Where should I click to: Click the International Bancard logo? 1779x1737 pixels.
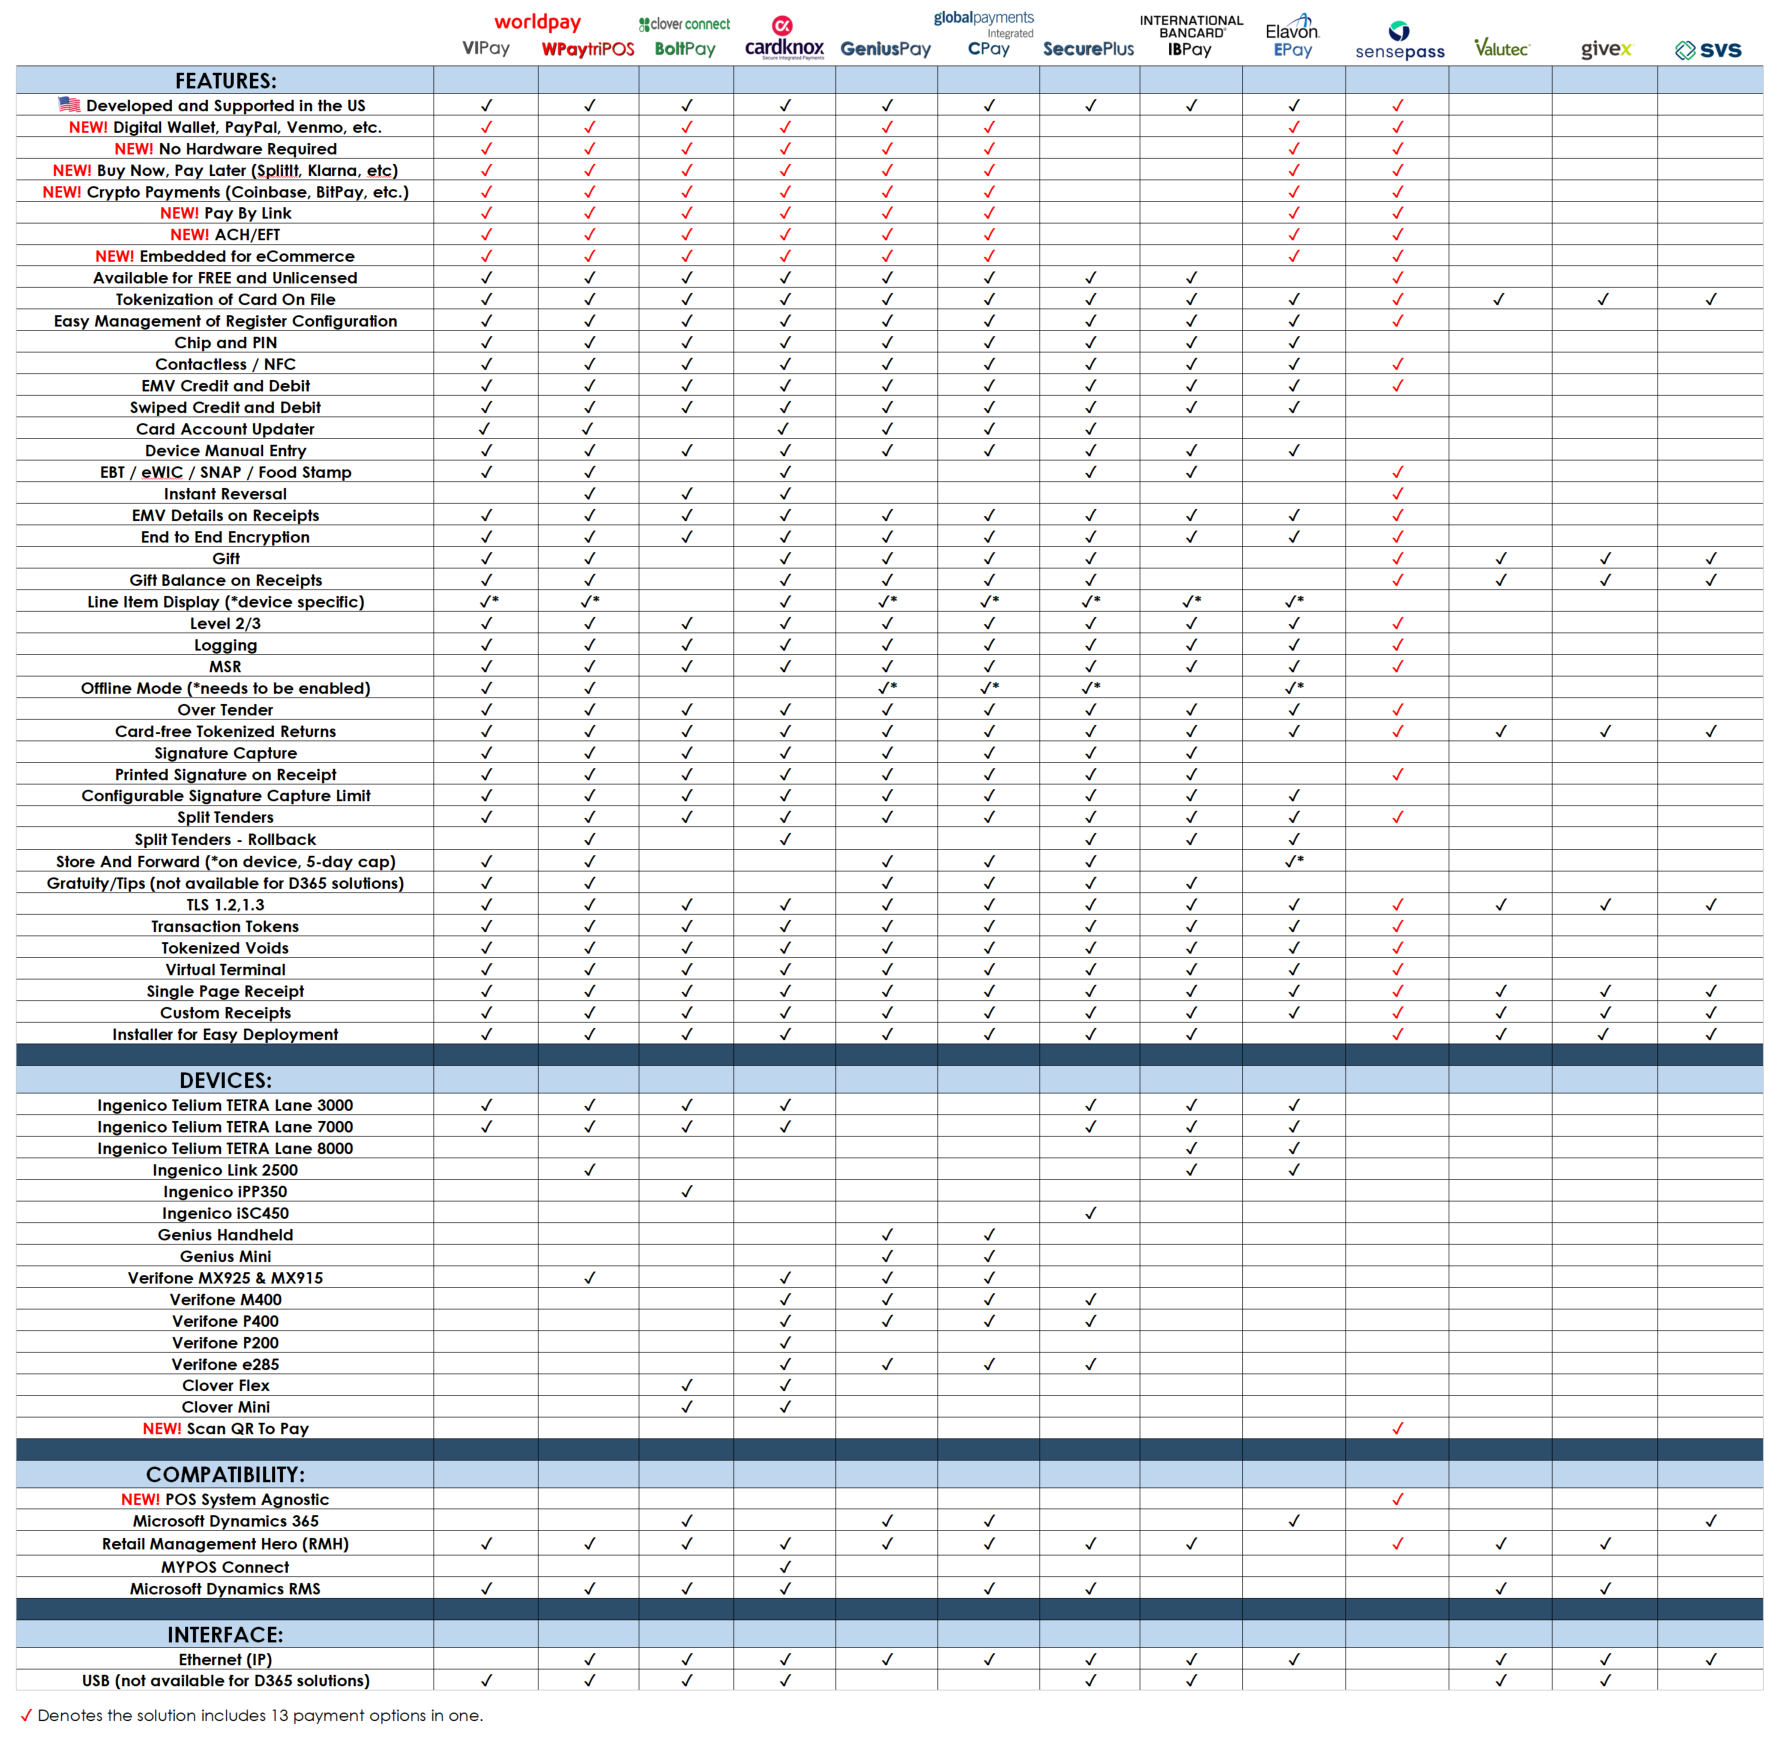click(1191, 26)
